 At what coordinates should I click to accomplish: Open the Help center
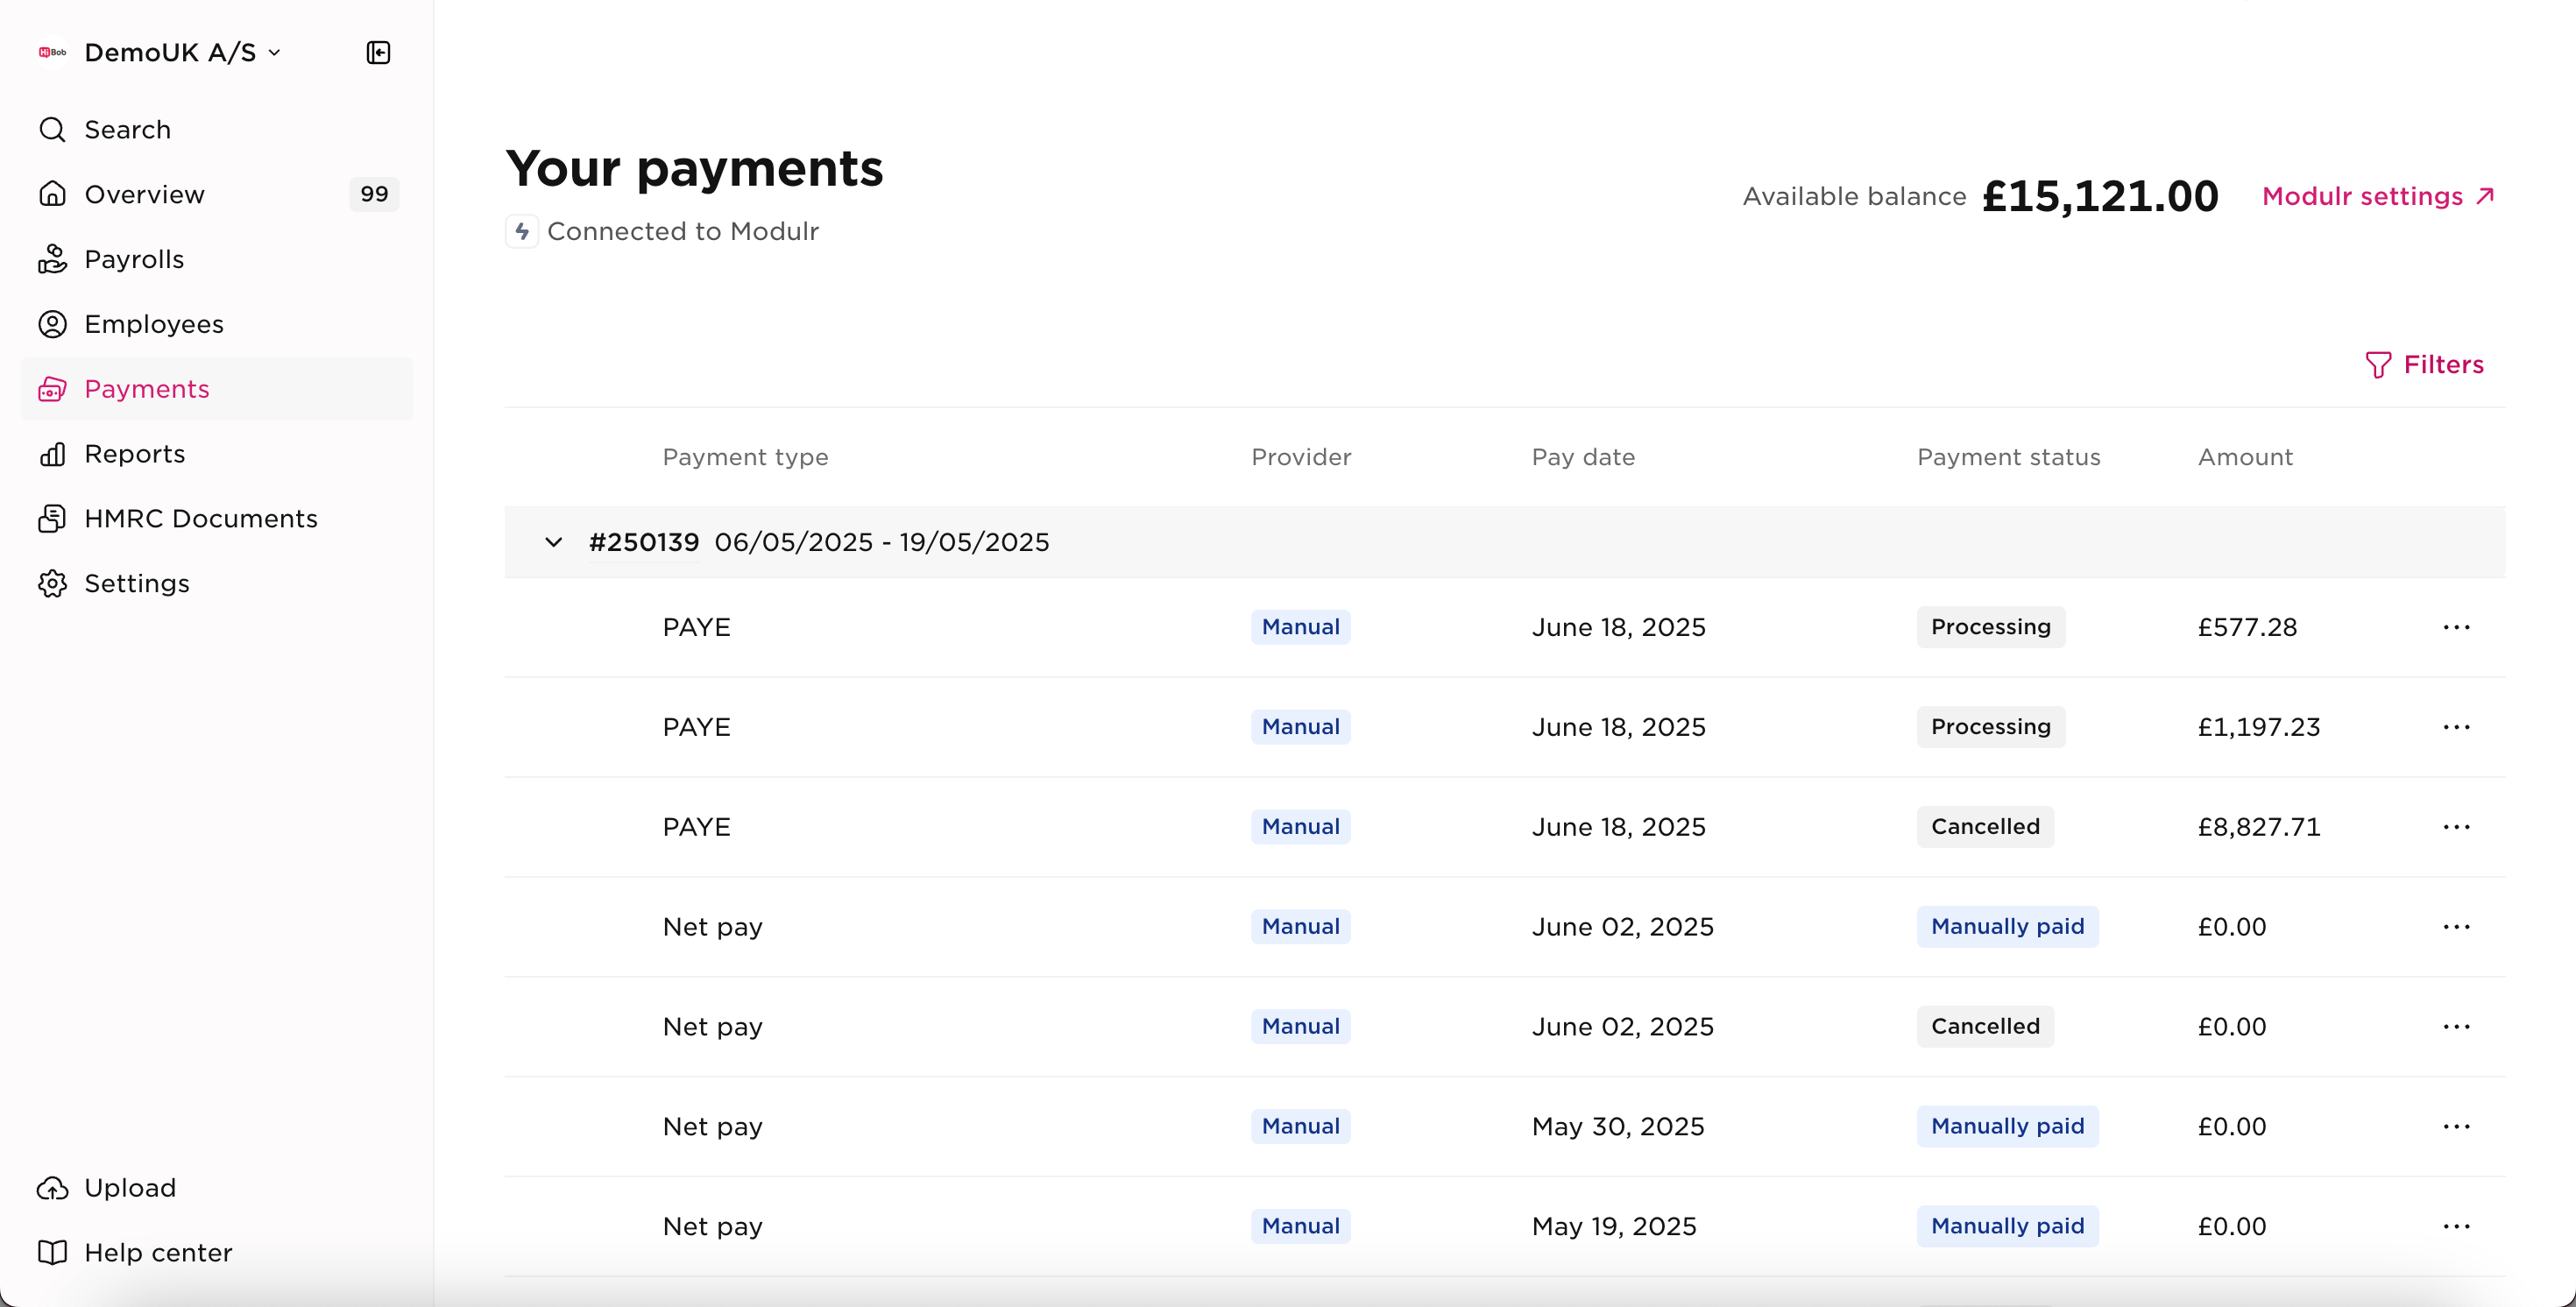pos(158,1252)
